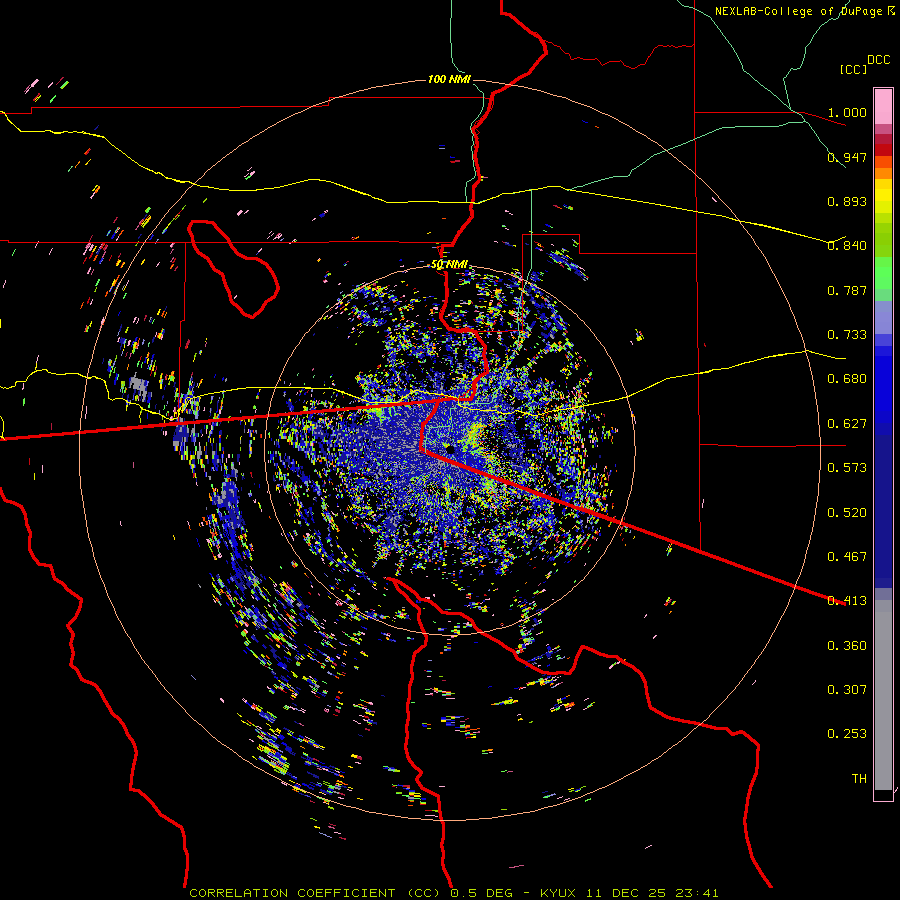Click the 0.573 legend value
Viewport: 900px width, 900px height.
tap(847, 468)
